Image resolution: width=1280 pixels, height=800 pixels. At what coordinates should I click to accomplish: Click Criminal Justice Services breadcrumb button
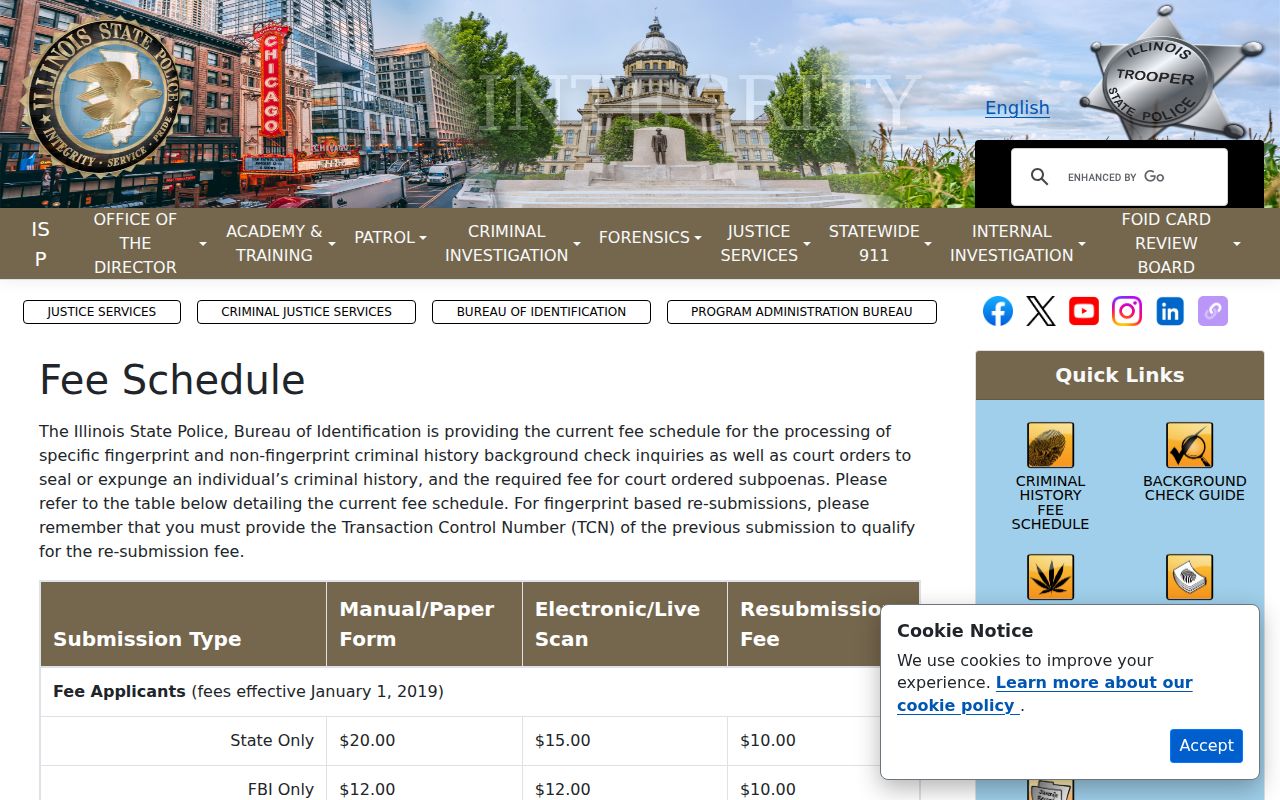coord(306,312)
